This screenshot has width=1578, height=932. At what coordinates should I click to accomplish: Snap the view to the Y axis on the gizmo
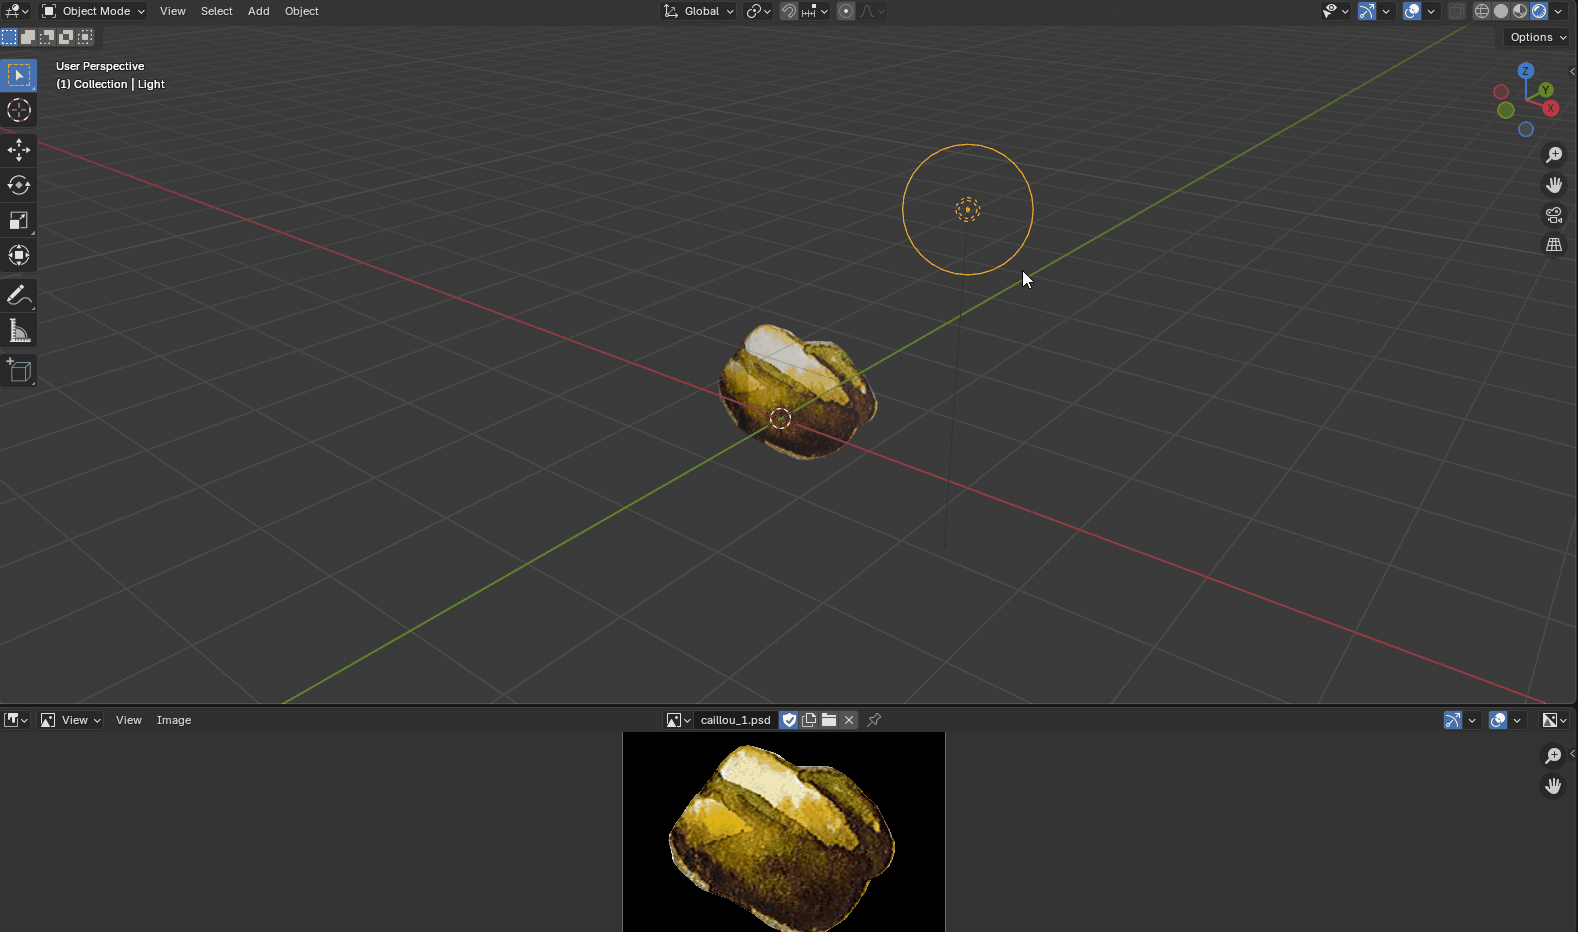[1546, 90]
